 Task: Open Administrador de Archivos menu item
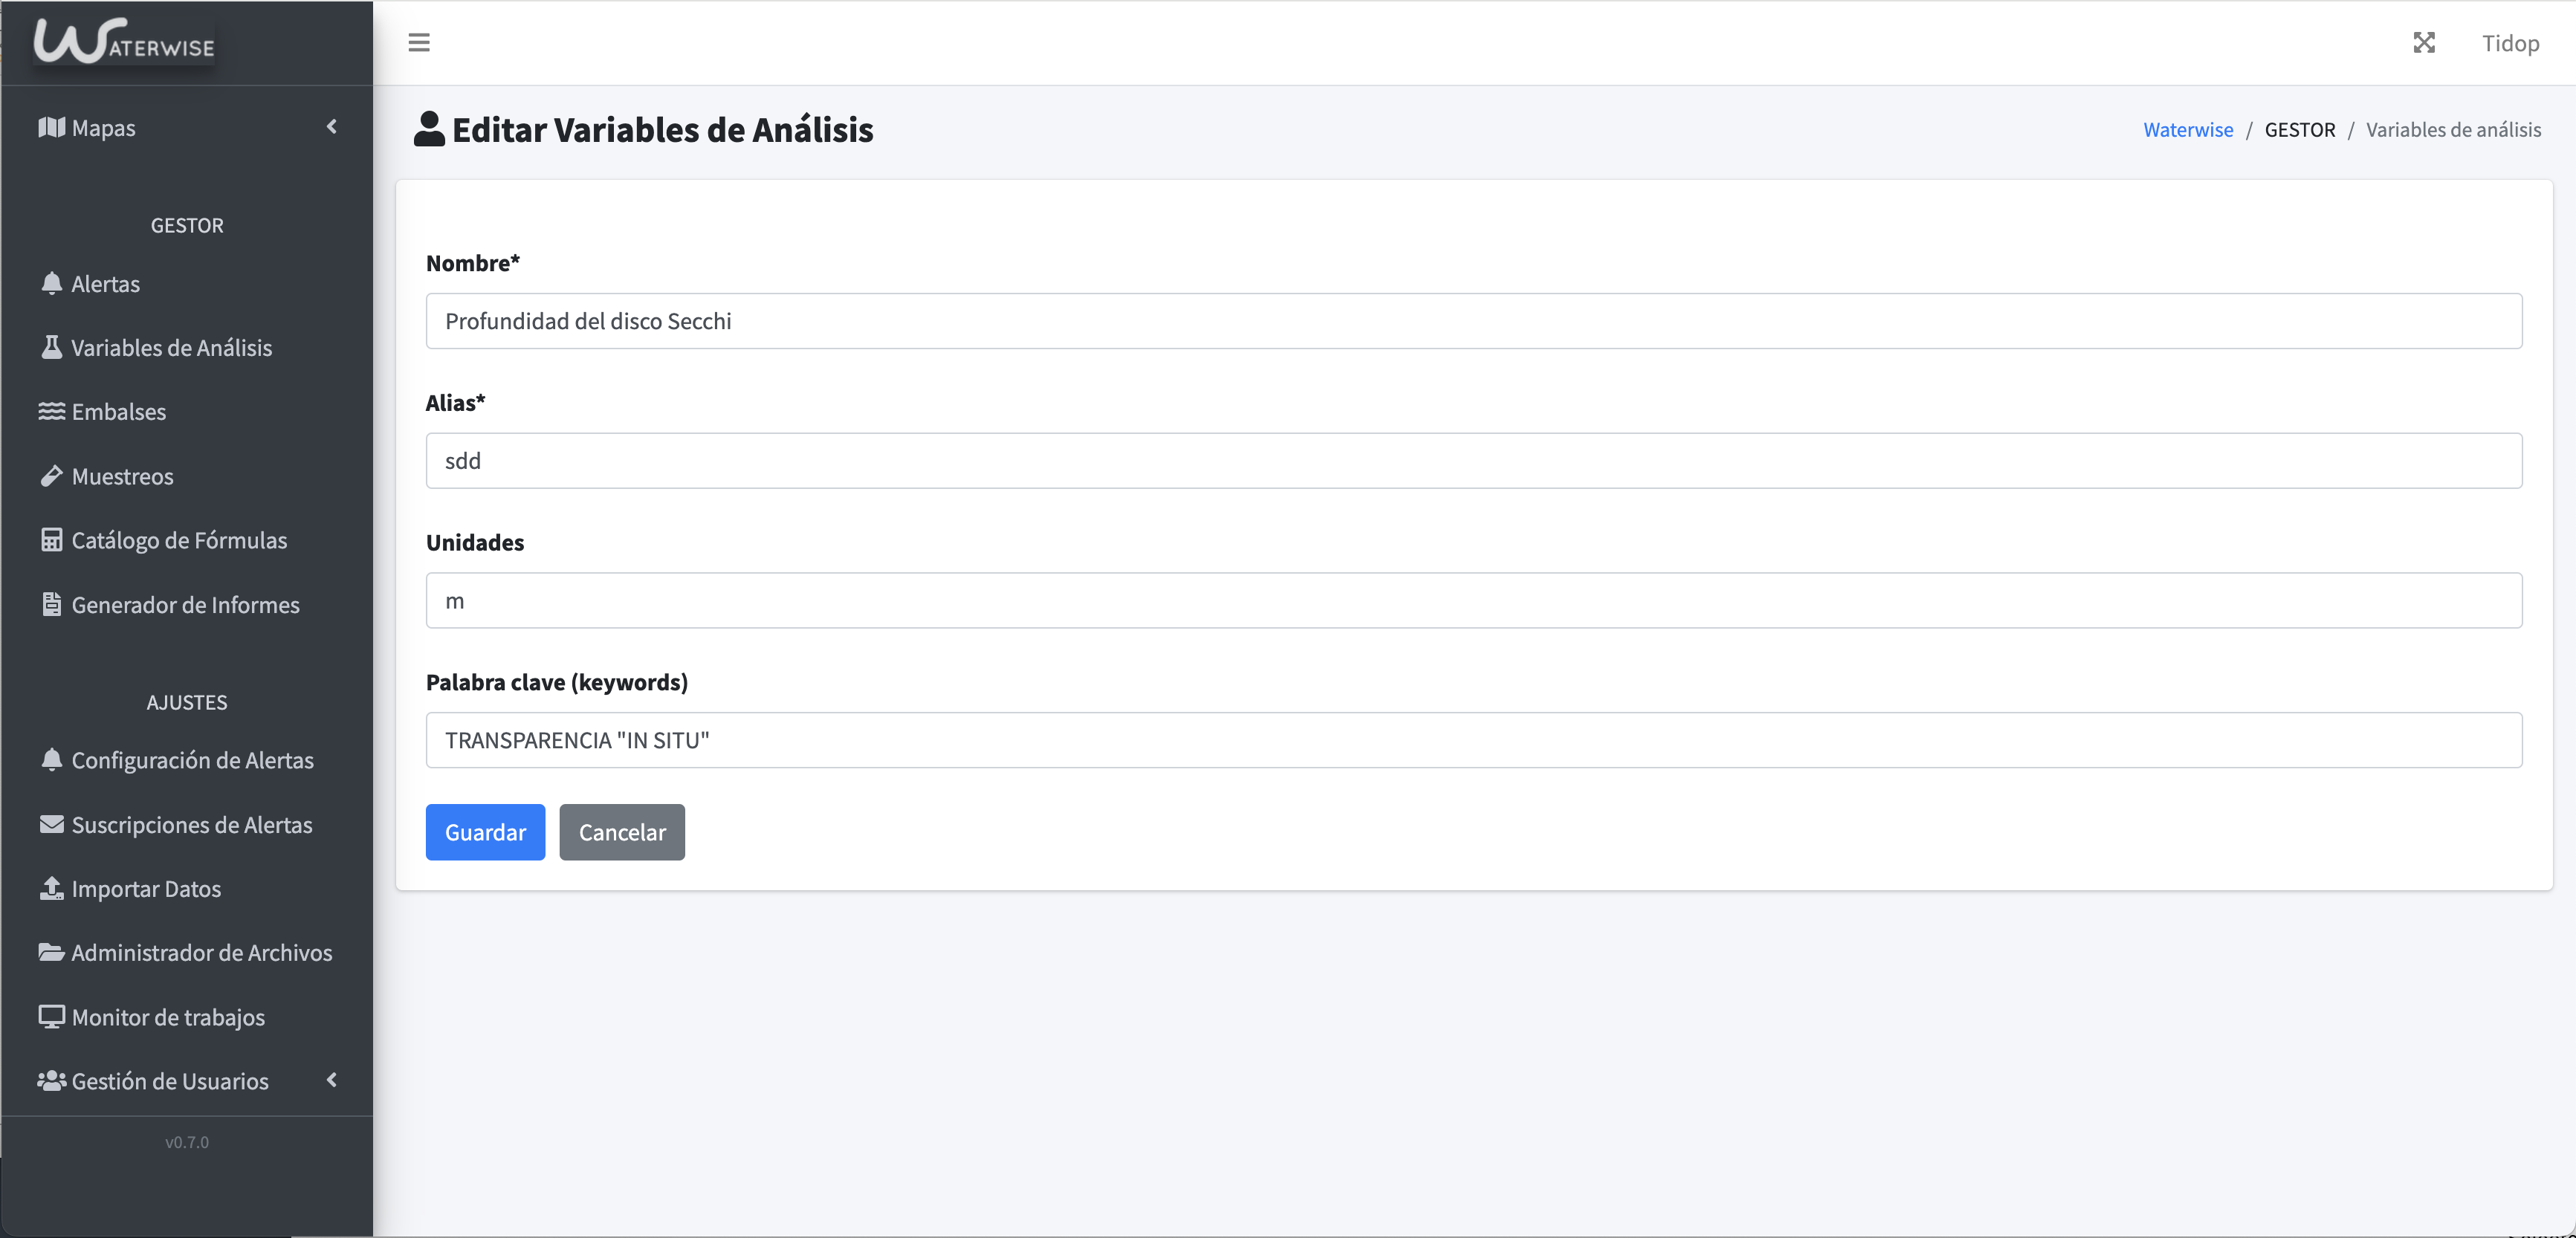(187, 952)
